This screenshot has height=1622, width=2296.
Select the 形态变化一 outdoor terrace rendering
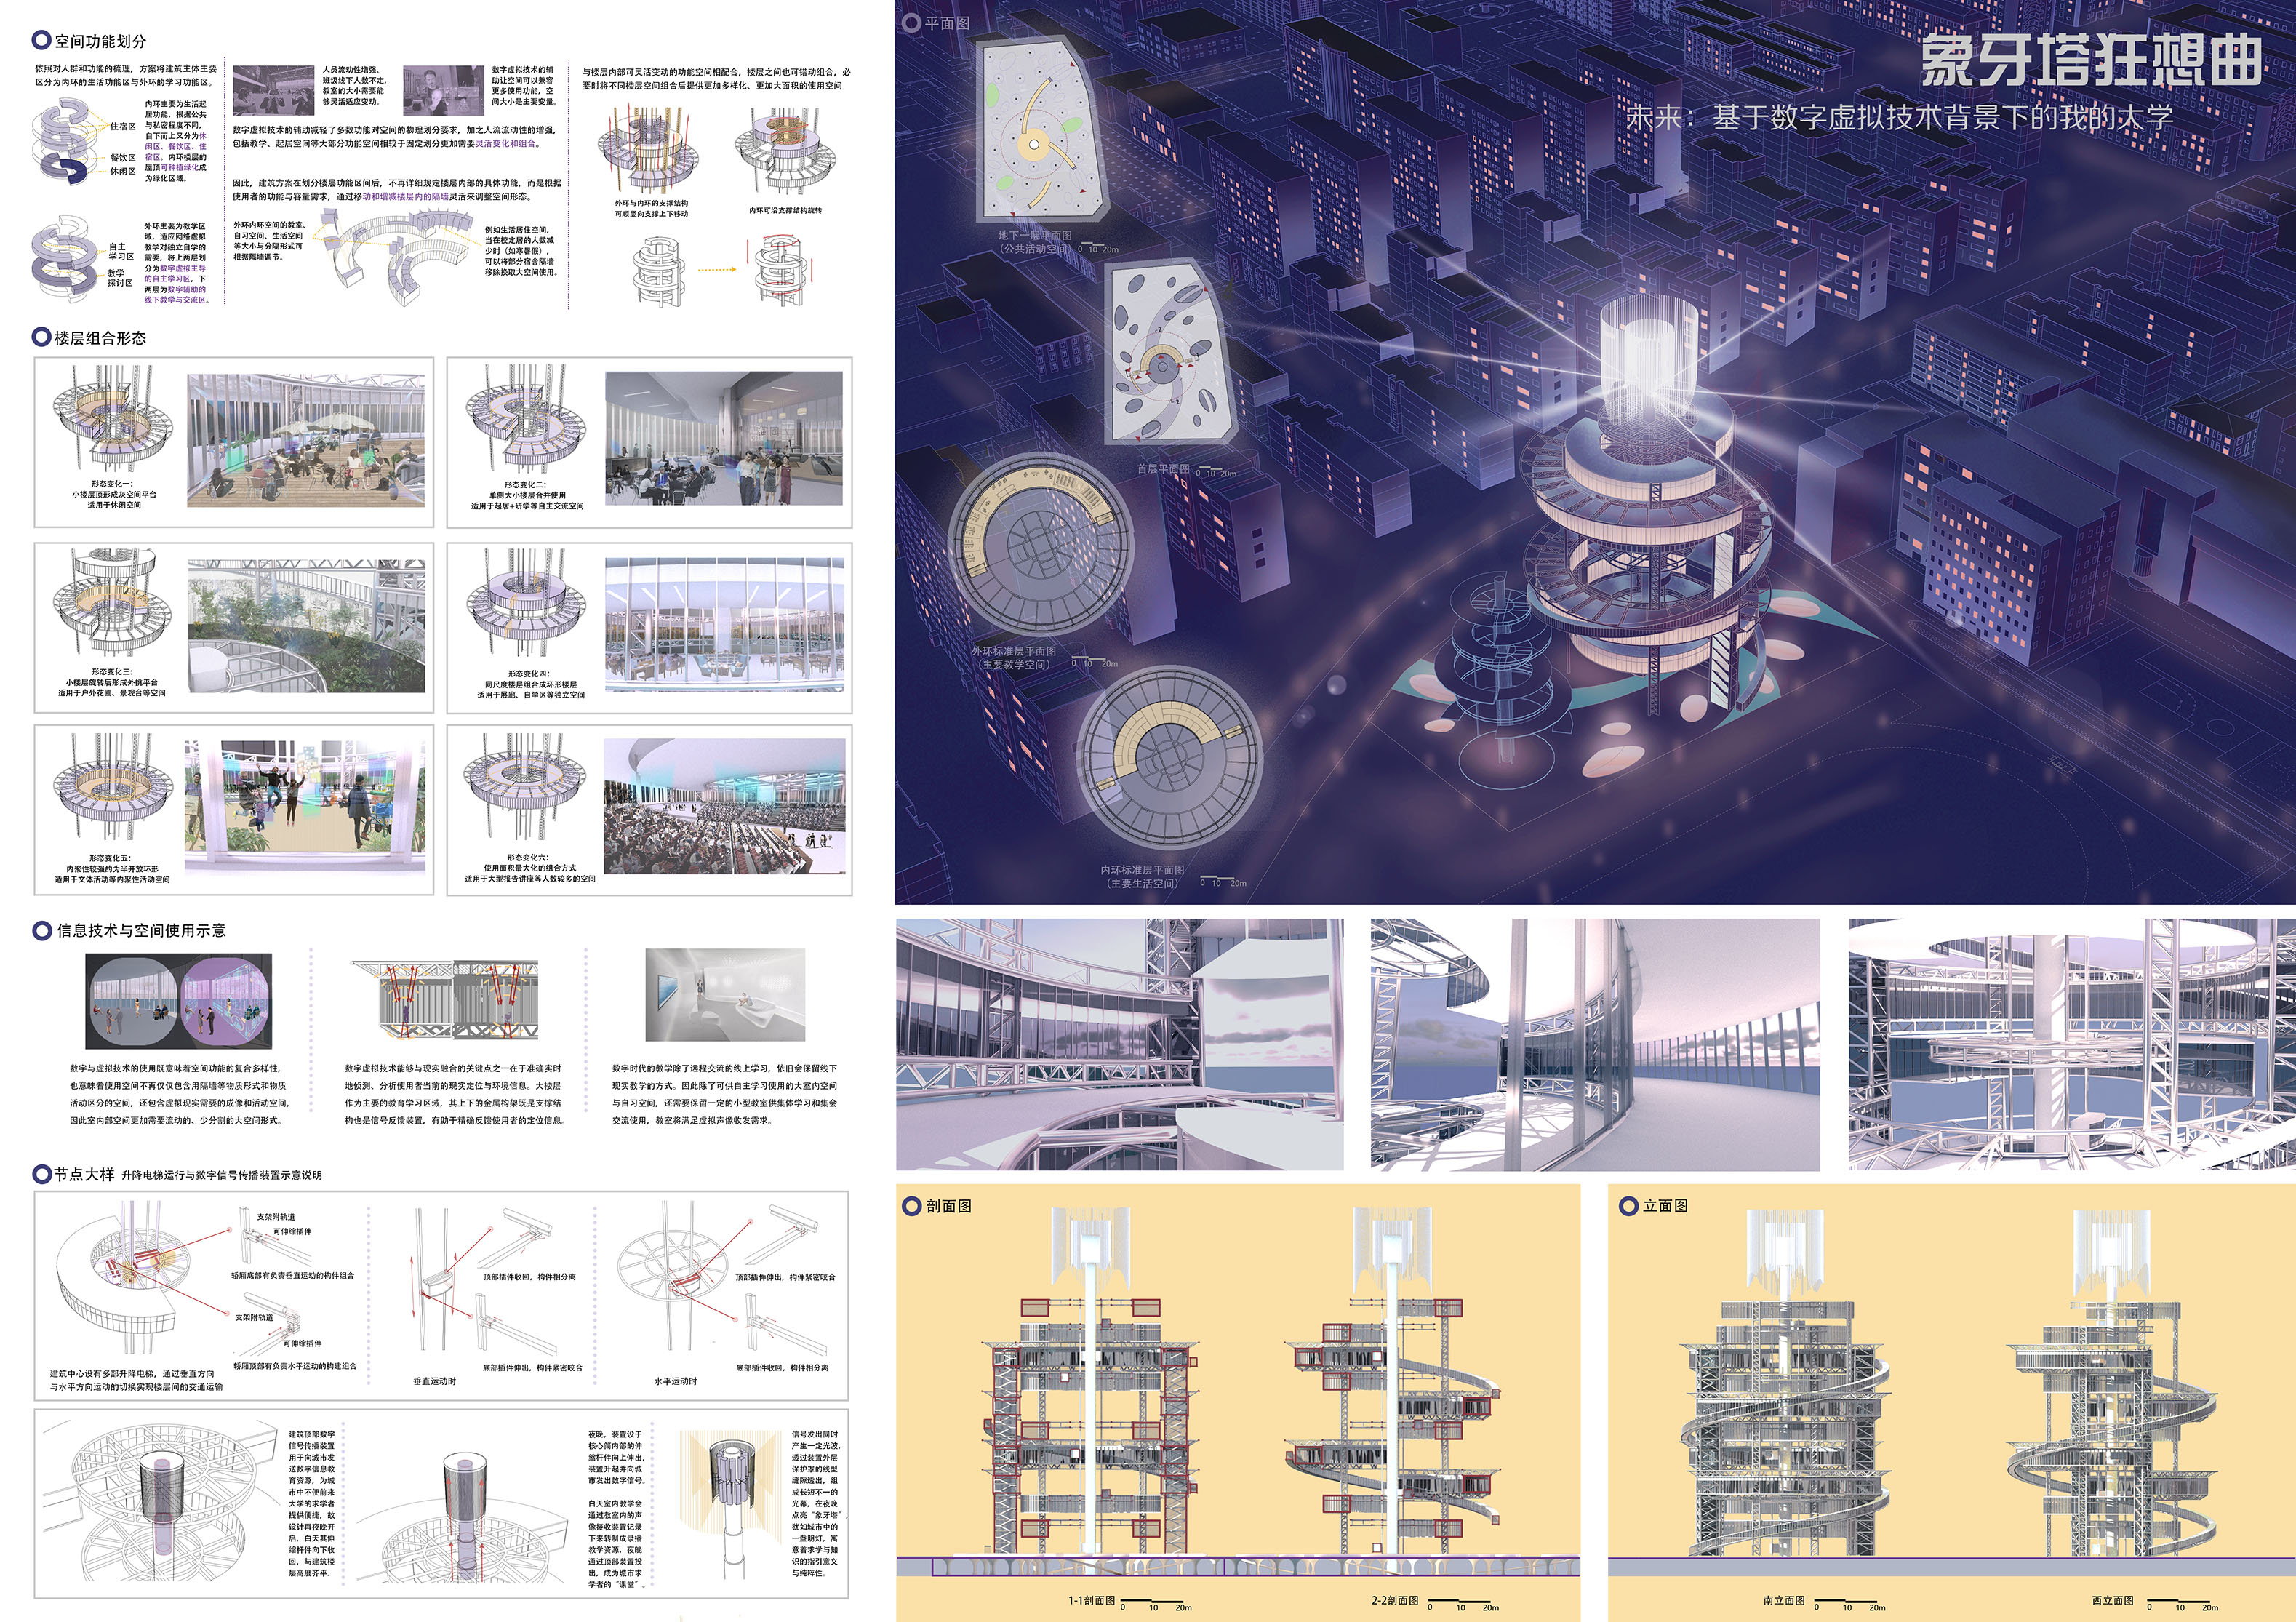coord(306,440)
